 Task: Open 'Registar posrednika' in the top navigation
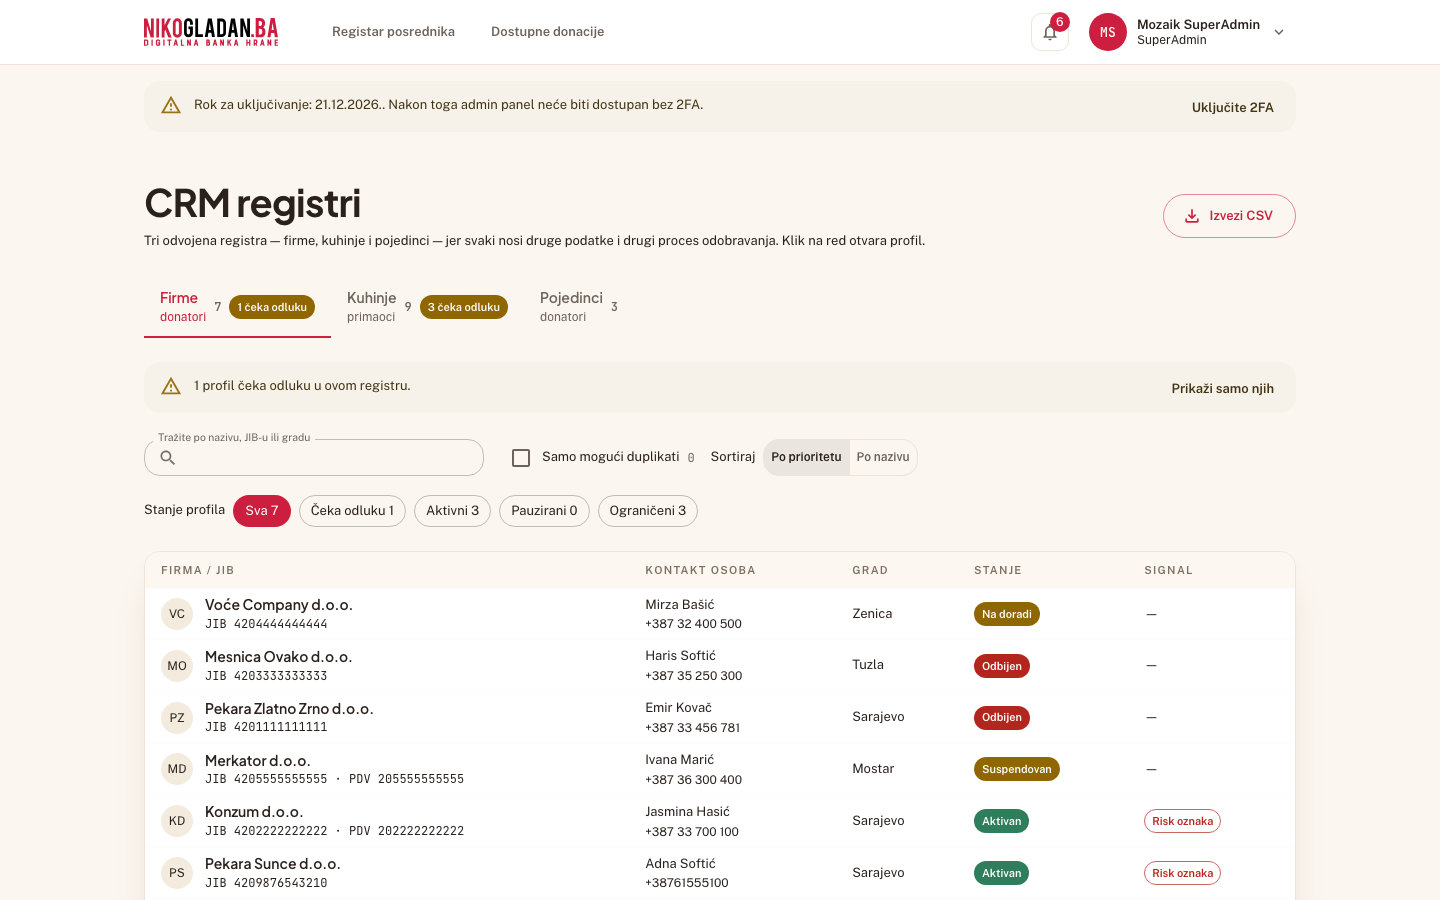(x=393, y=32)
